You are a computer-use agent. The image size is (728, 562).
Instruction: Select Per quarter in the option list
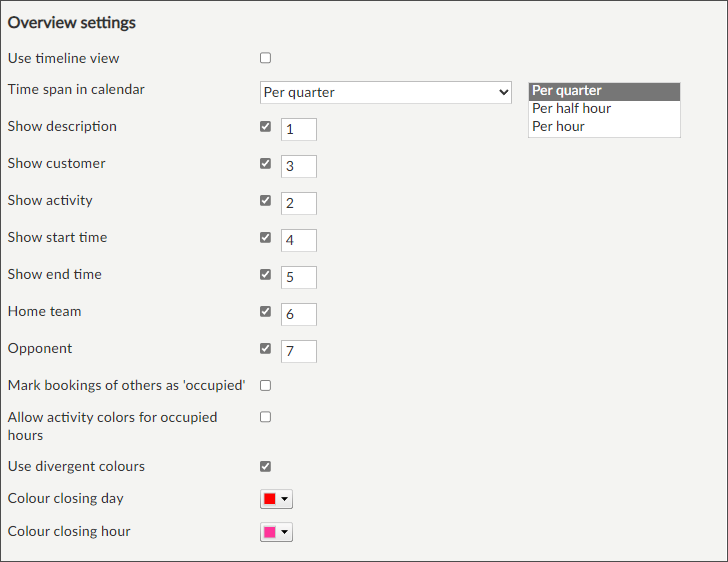click(x=604, y=91)
